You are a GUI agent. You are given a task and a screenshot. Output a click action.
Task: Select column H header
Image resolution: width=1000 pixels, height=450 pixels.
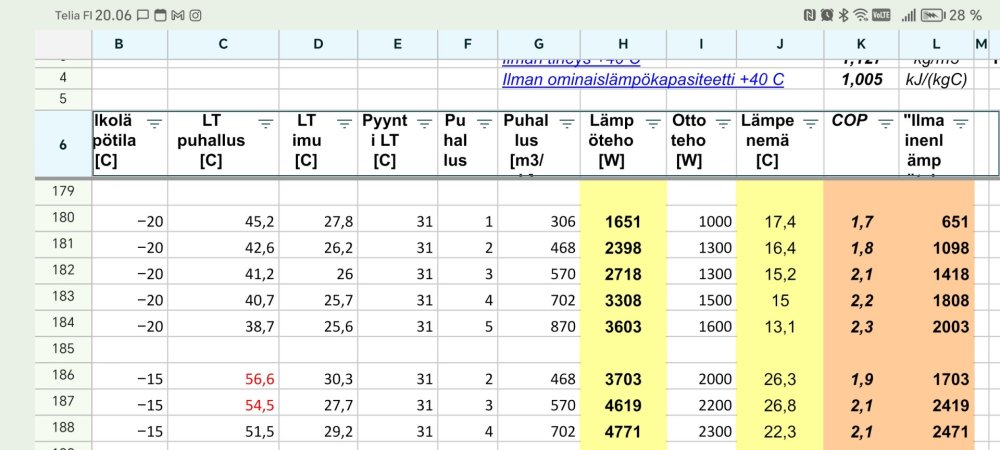click(x=623, y=44)
